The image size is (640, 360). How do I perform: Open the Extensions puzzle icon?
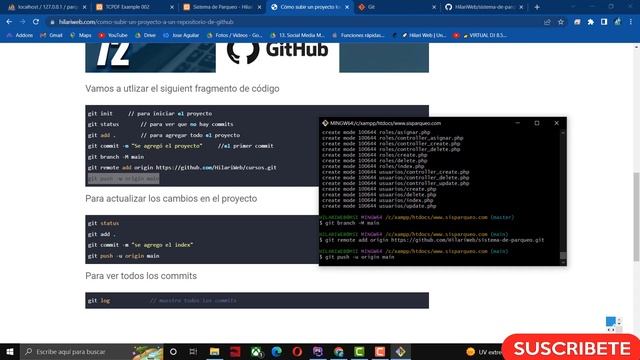(x=591, y=22)
